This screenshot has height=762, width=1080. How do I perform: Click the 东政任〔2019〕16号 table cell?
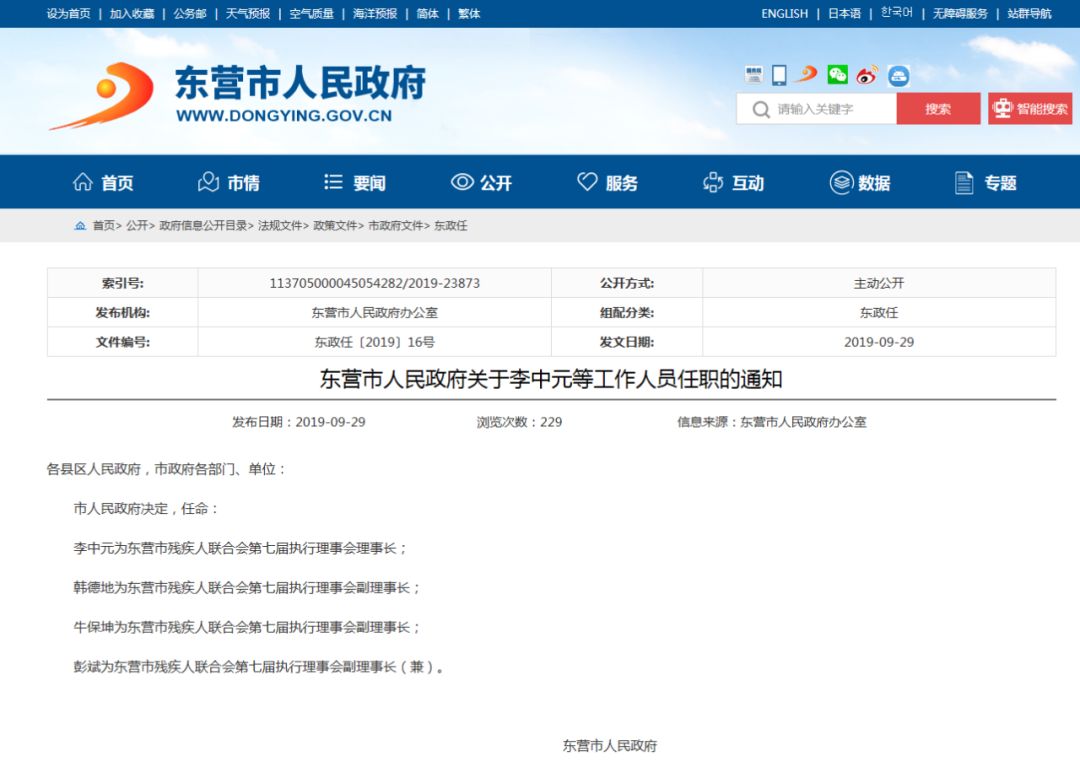[x=375, y=342]
